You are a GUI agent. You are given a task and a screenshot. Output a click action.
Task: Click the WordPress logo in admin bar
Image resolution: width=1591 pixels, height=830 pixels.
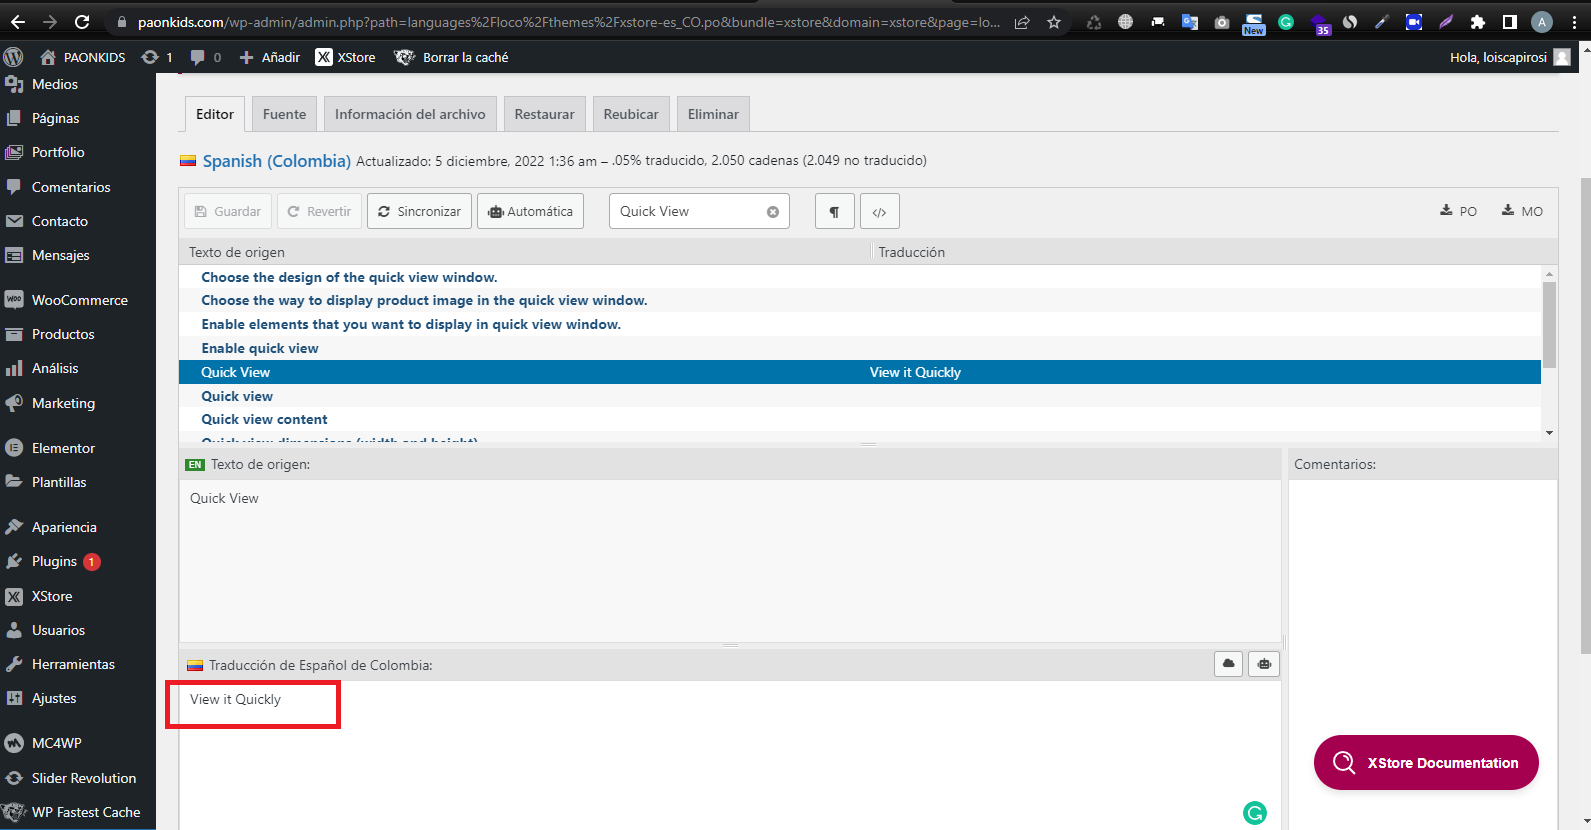(x=13, y=57)
